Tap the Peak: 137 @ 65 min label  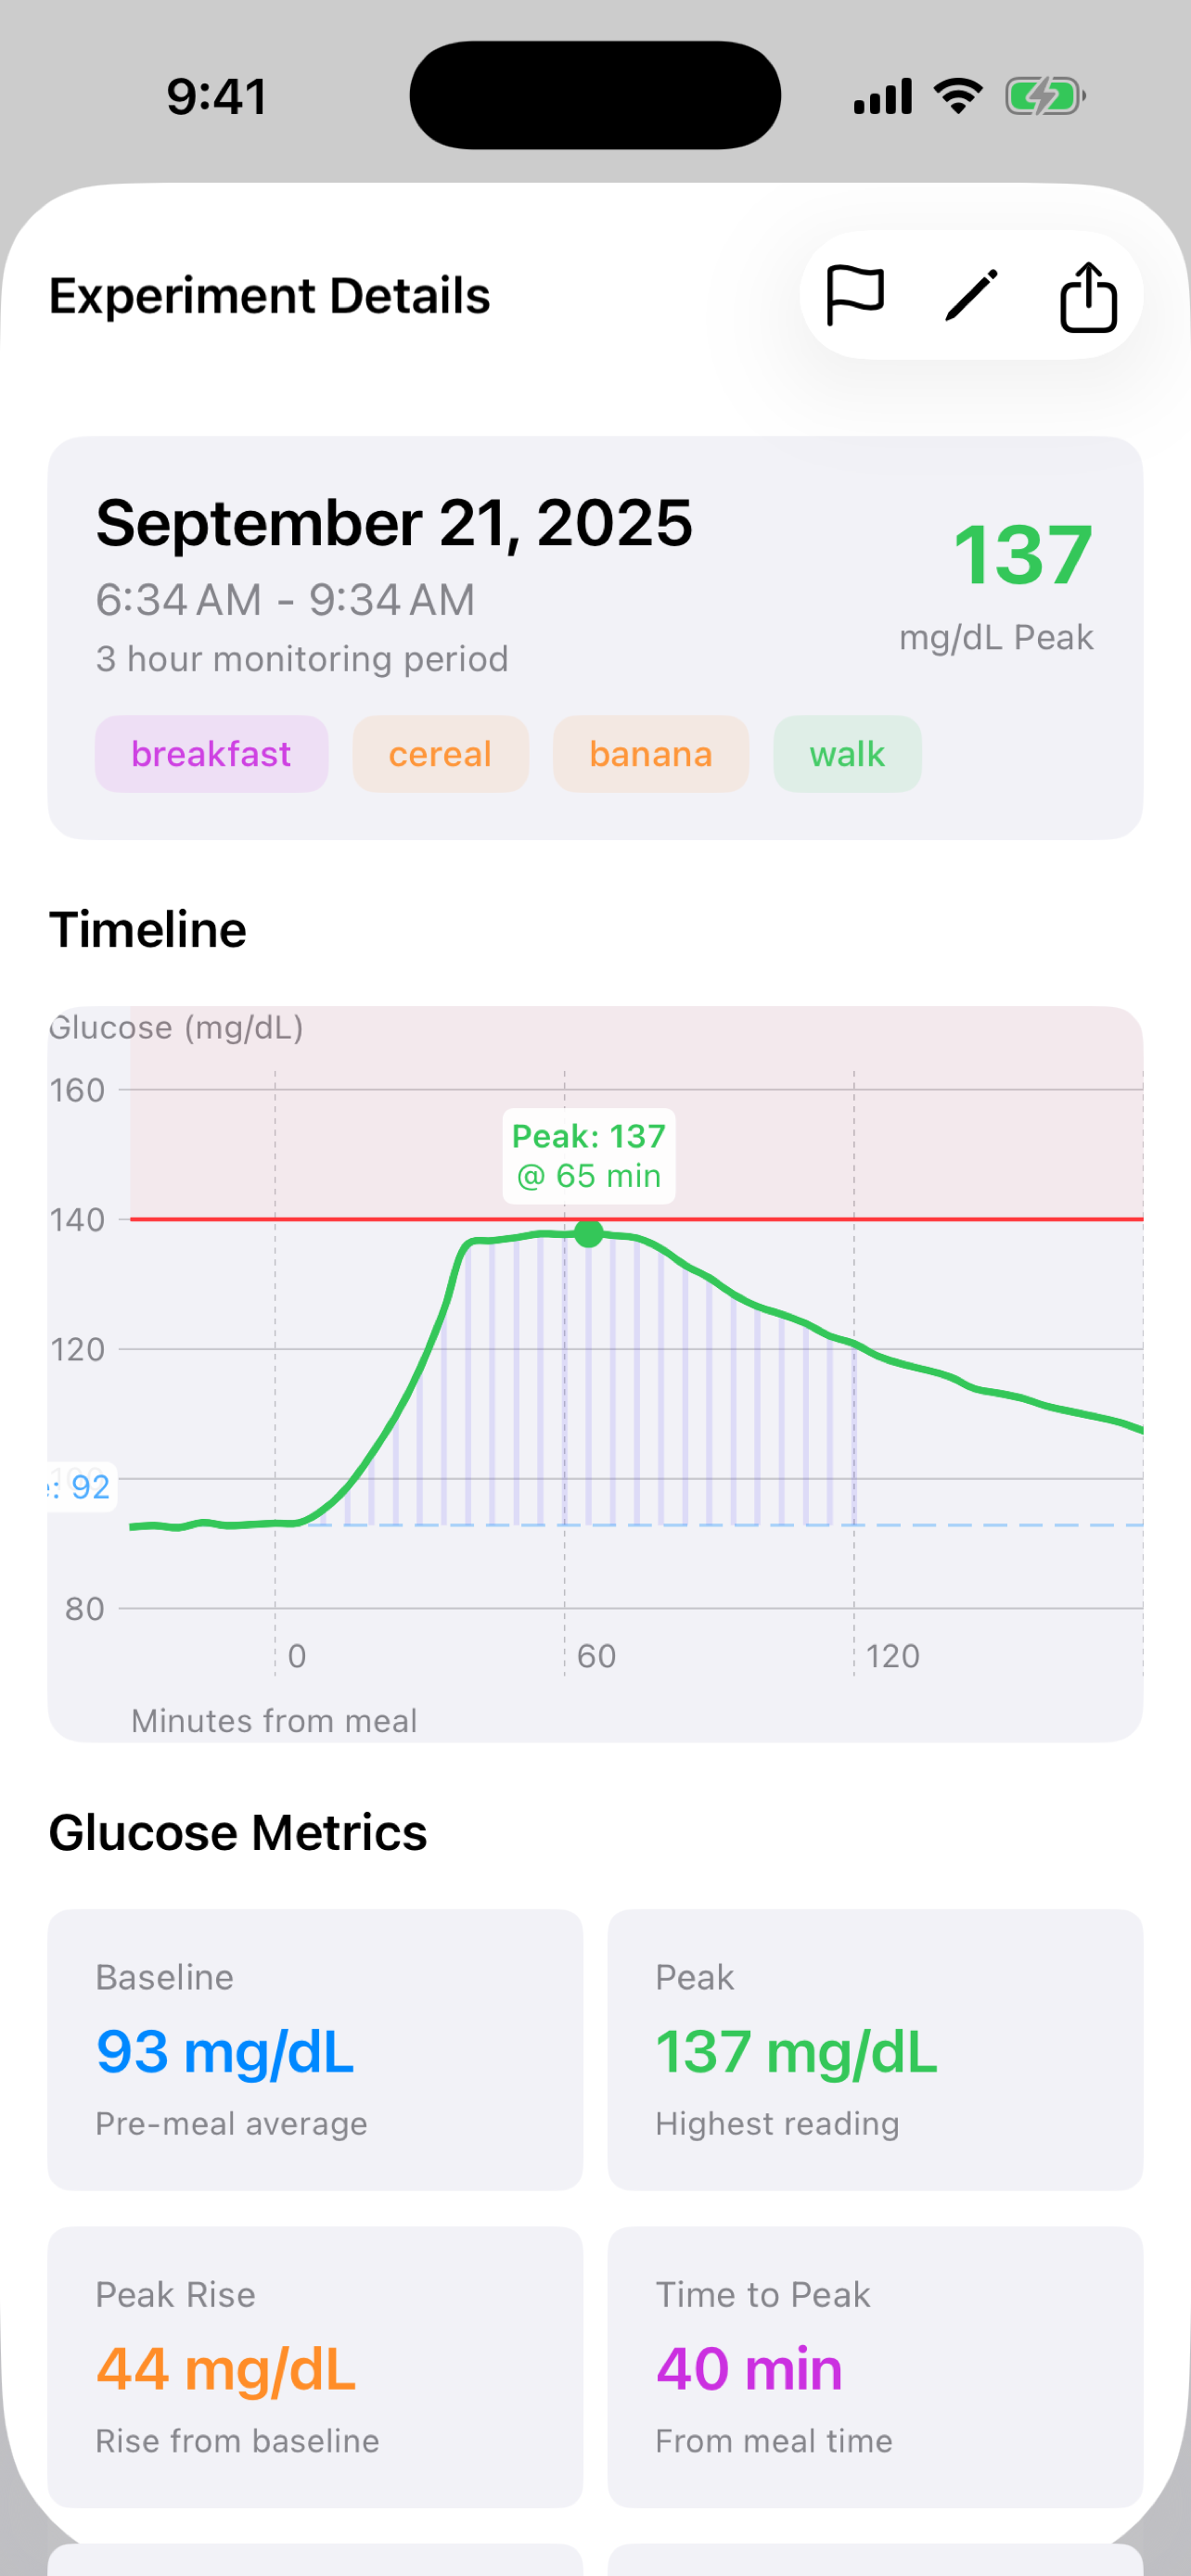589,1156
